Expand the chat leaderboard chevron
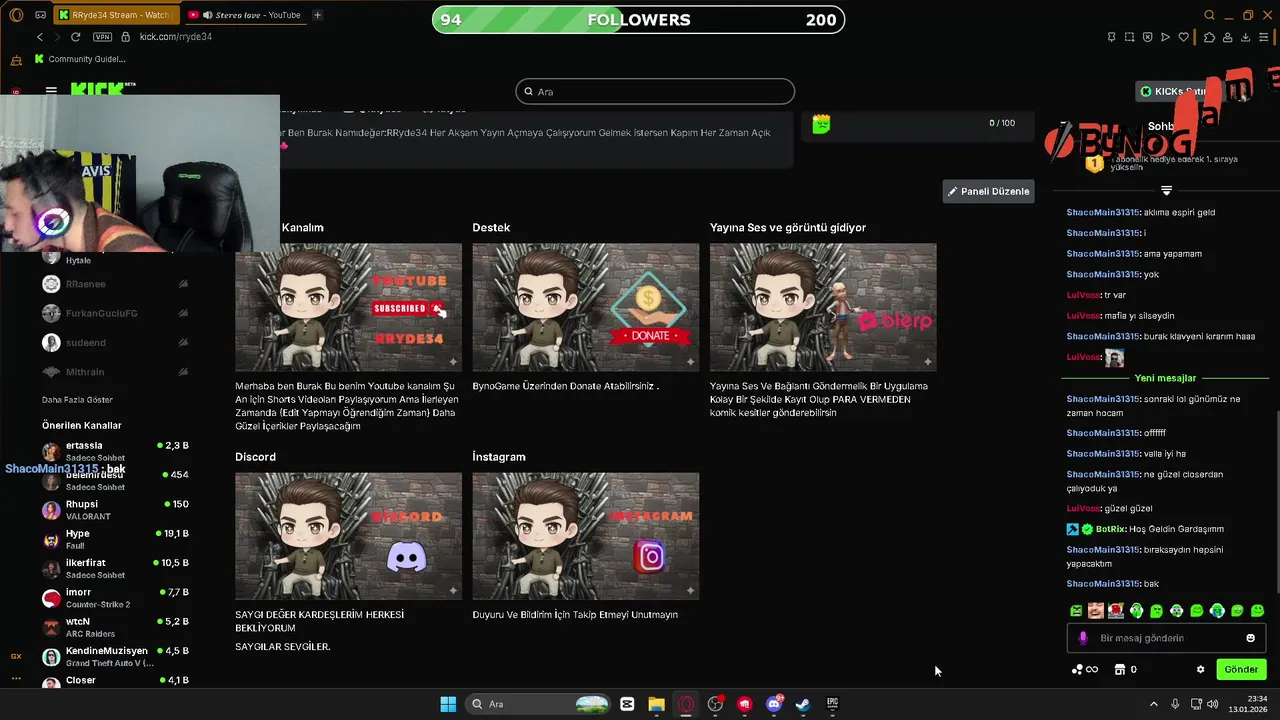 (1166, 190)
